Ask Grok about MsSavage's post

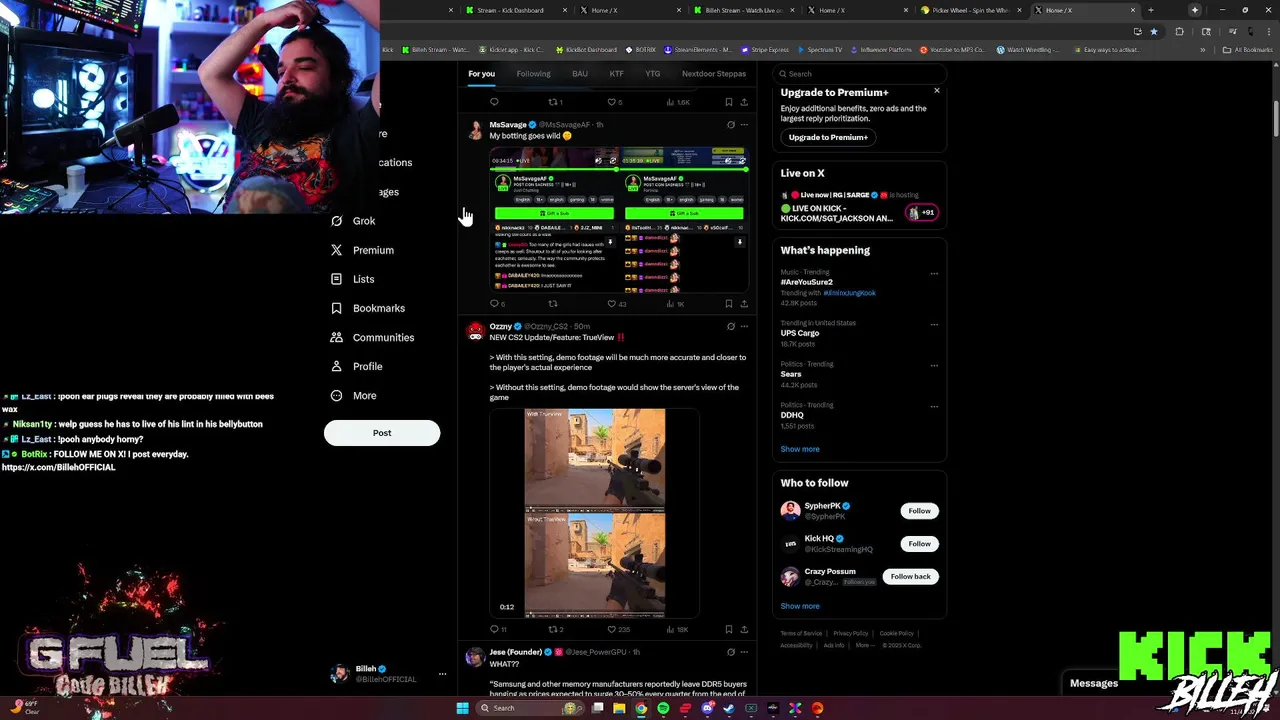(x=730, y=125)
